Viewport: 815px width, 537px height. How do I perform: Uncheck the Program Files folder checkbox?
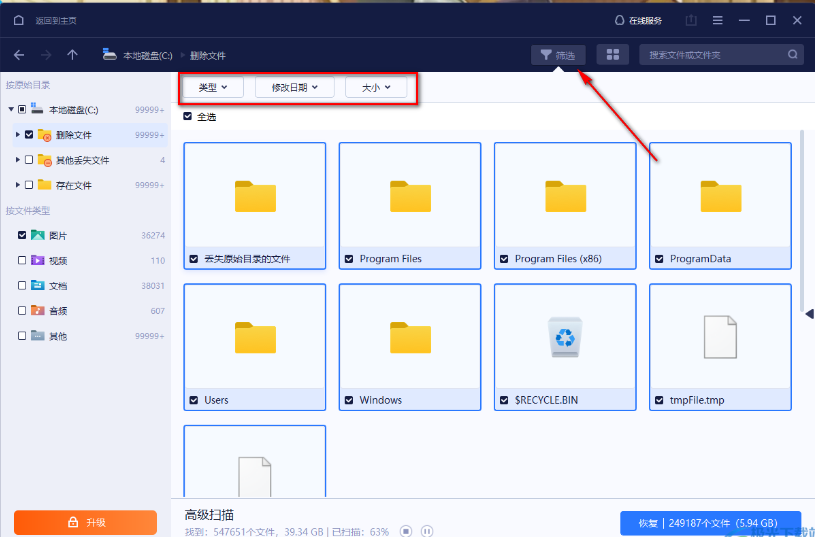(x=349, y=258)
